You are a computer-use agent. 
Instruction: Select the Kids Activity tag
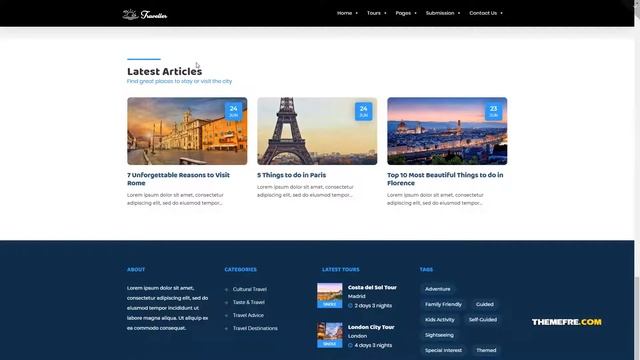(440, 320)
